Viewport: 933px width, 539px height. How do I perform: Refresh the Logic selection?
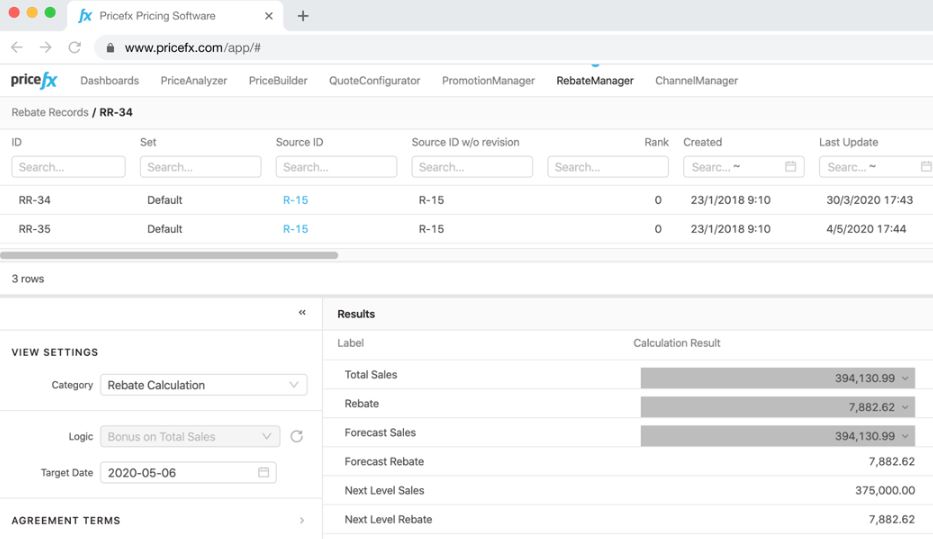coord(296,437)
